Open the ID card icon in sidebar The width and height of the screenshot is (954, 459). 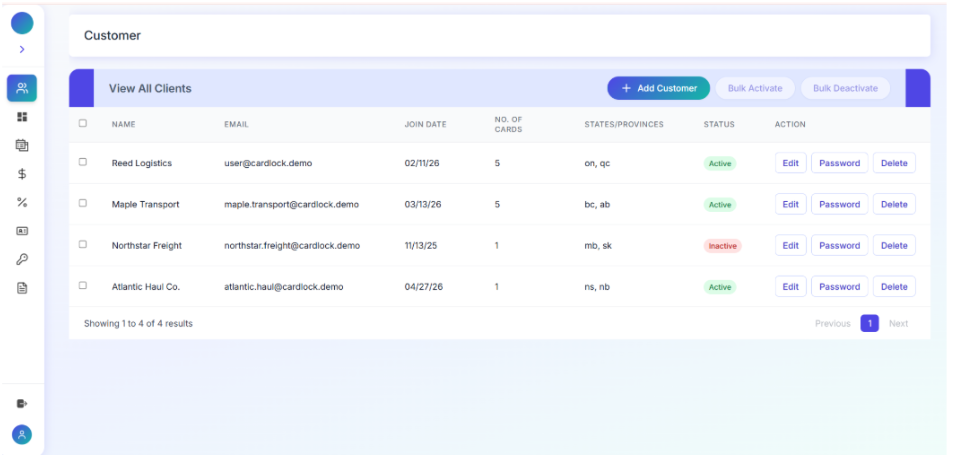coord(22,231)
